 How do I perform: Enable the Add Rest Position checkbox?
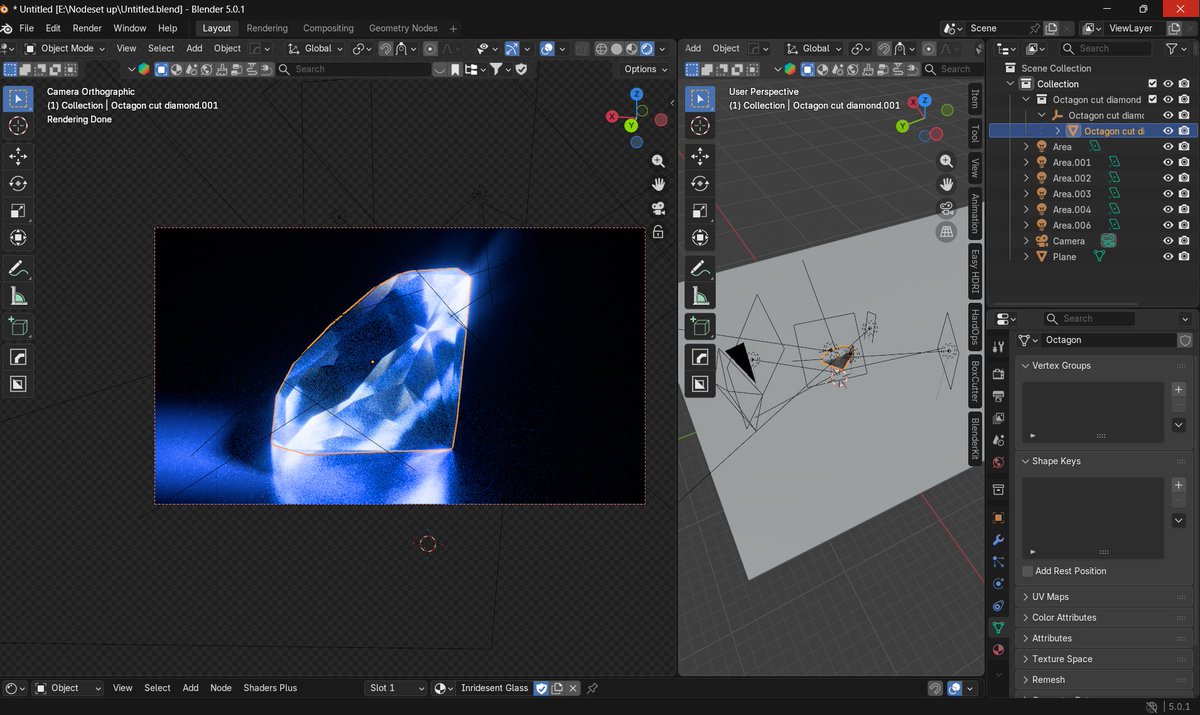1028,571
